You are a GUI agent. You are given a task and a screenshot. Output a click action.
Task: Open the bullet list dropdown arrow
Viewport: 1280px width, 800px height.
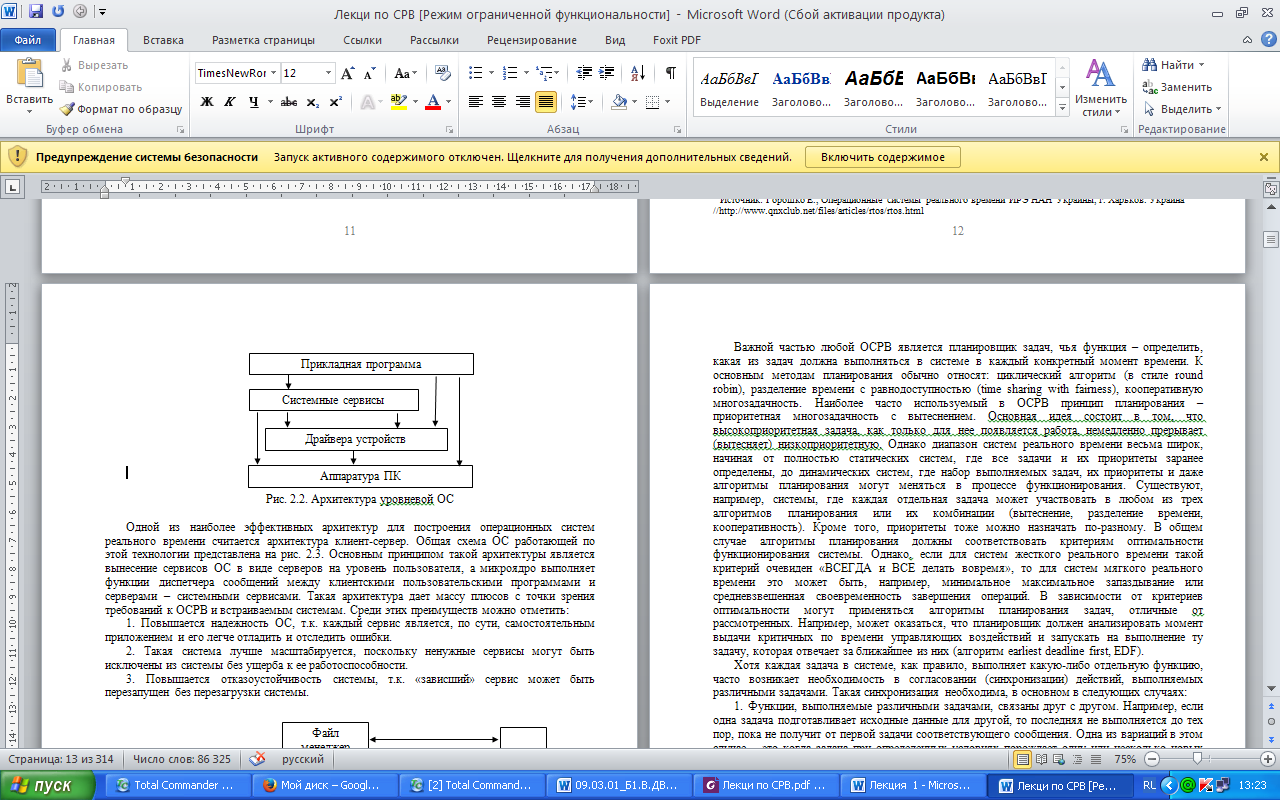[x=491, y=73]
